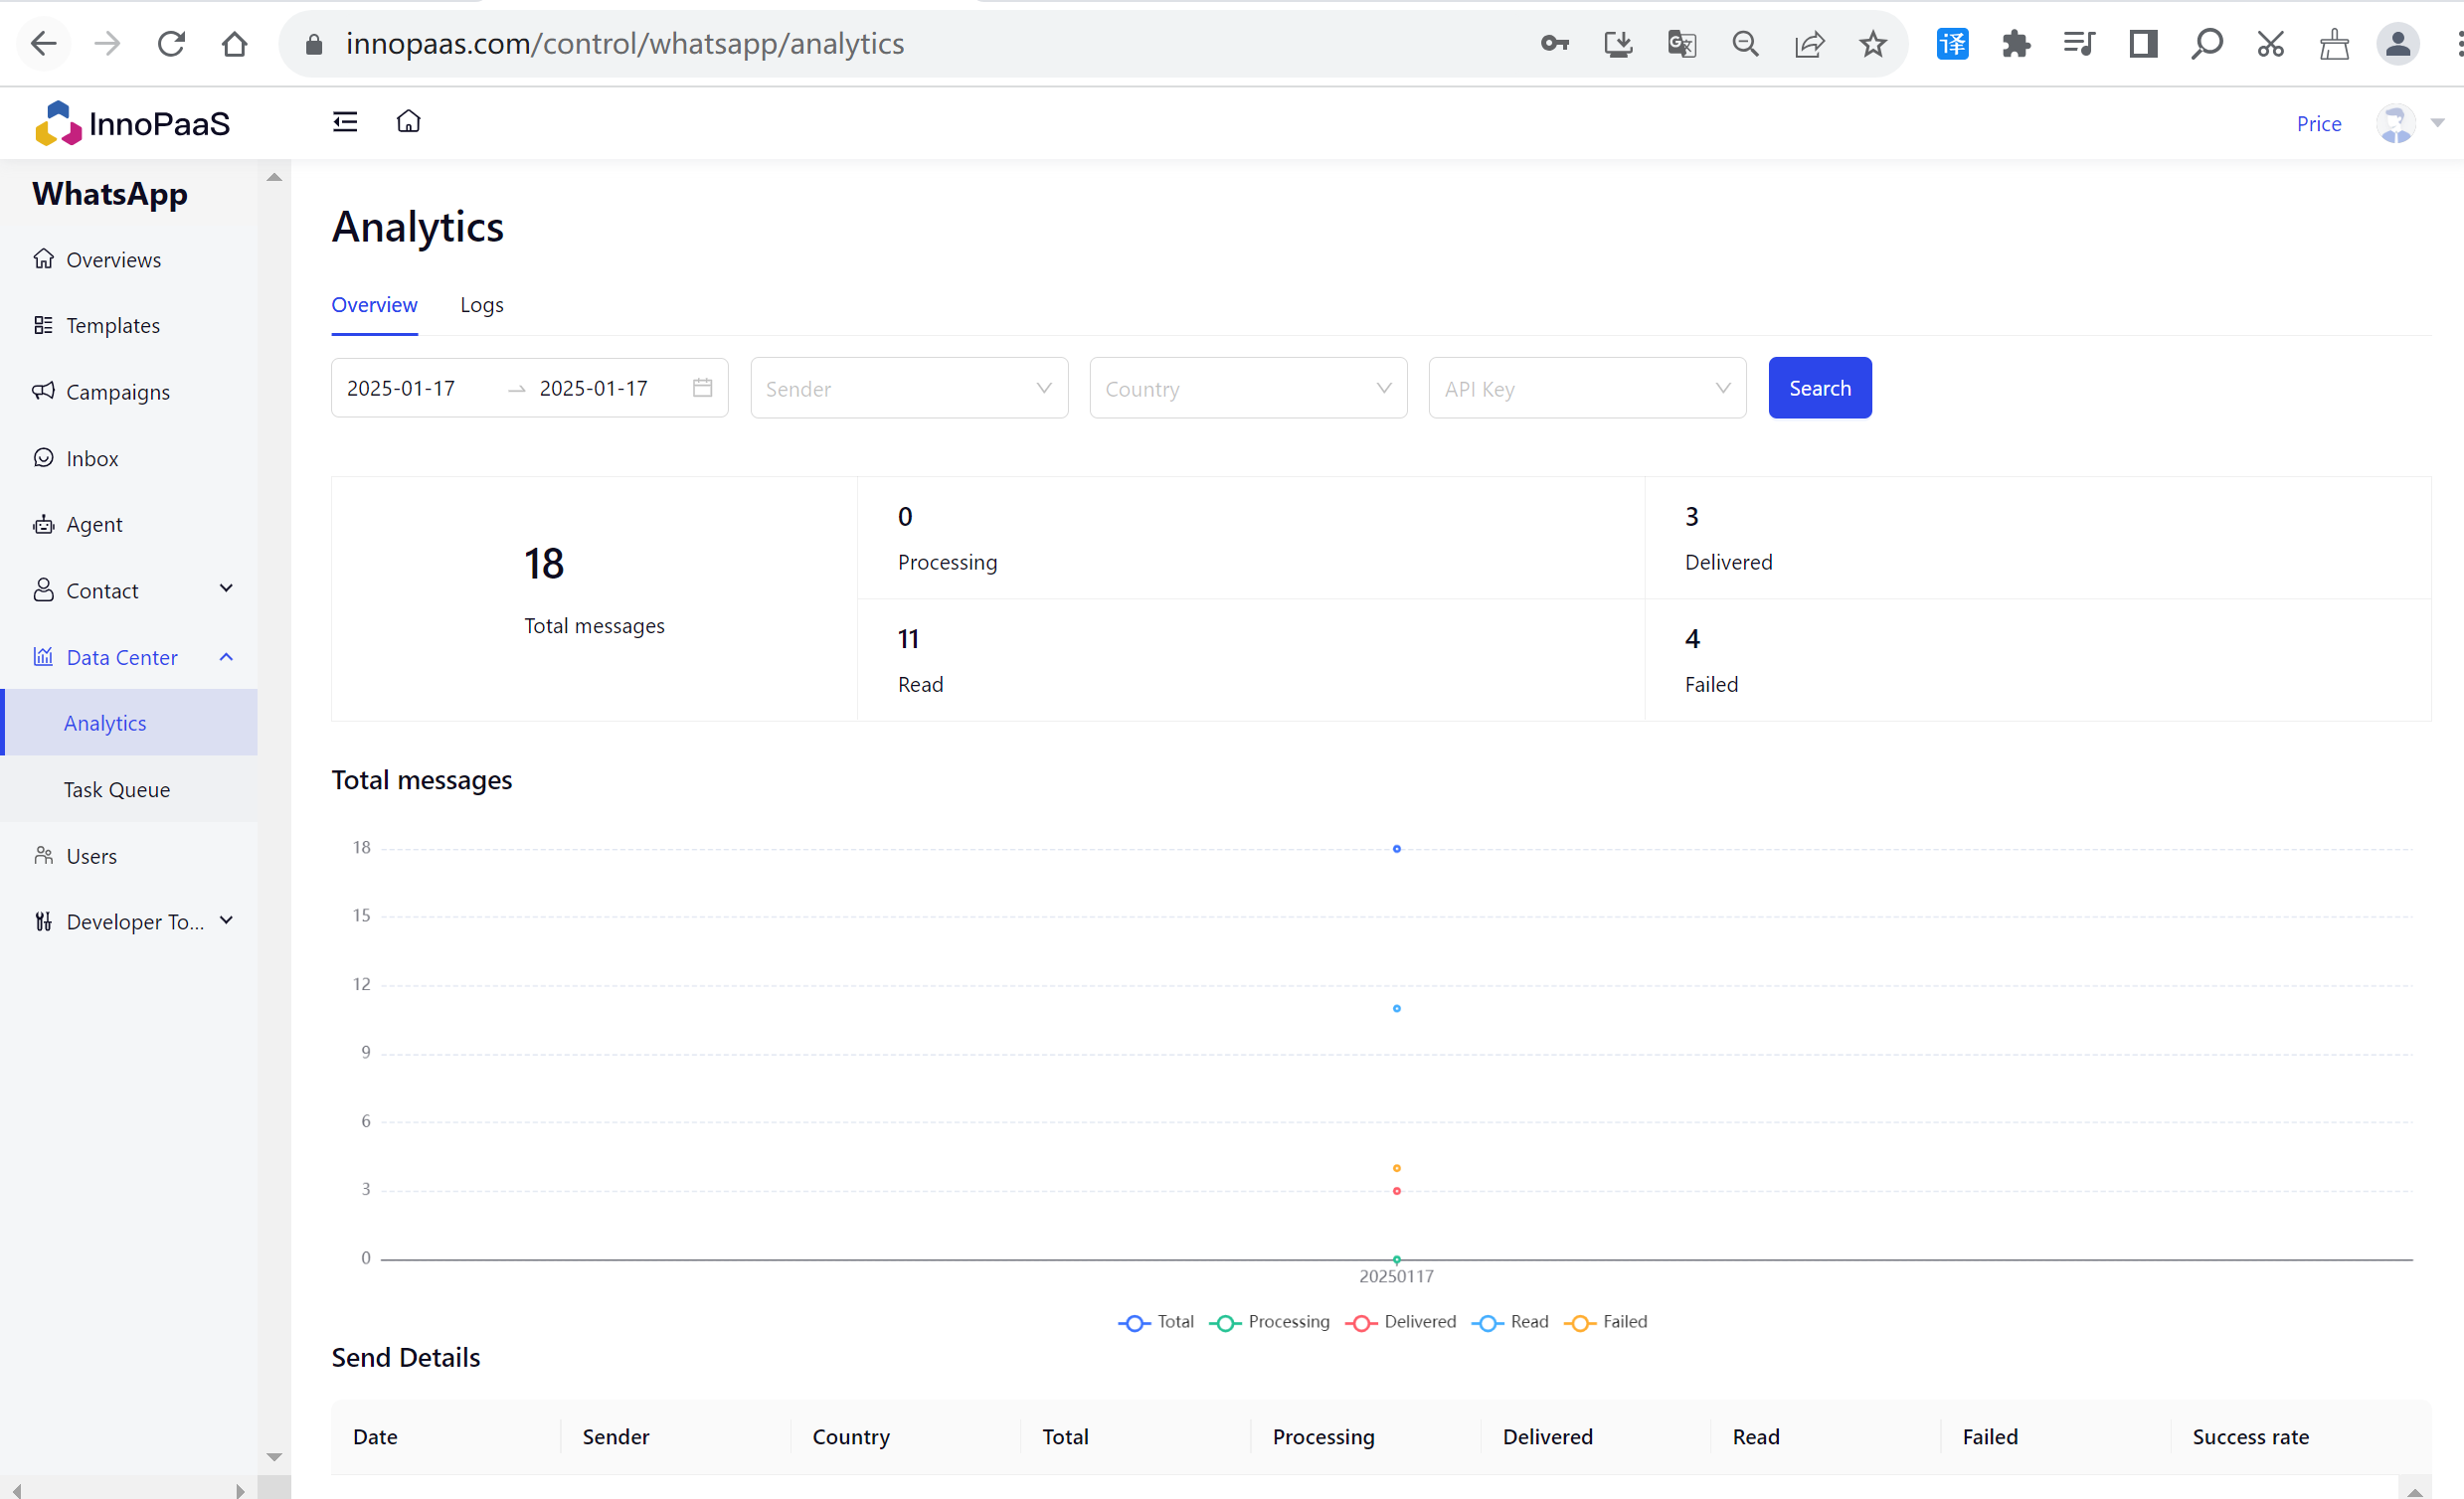Viewport: 2464px width, 1499px height.
Task: Open Task Queue in the sidebar
Action: tap(116, 790)
